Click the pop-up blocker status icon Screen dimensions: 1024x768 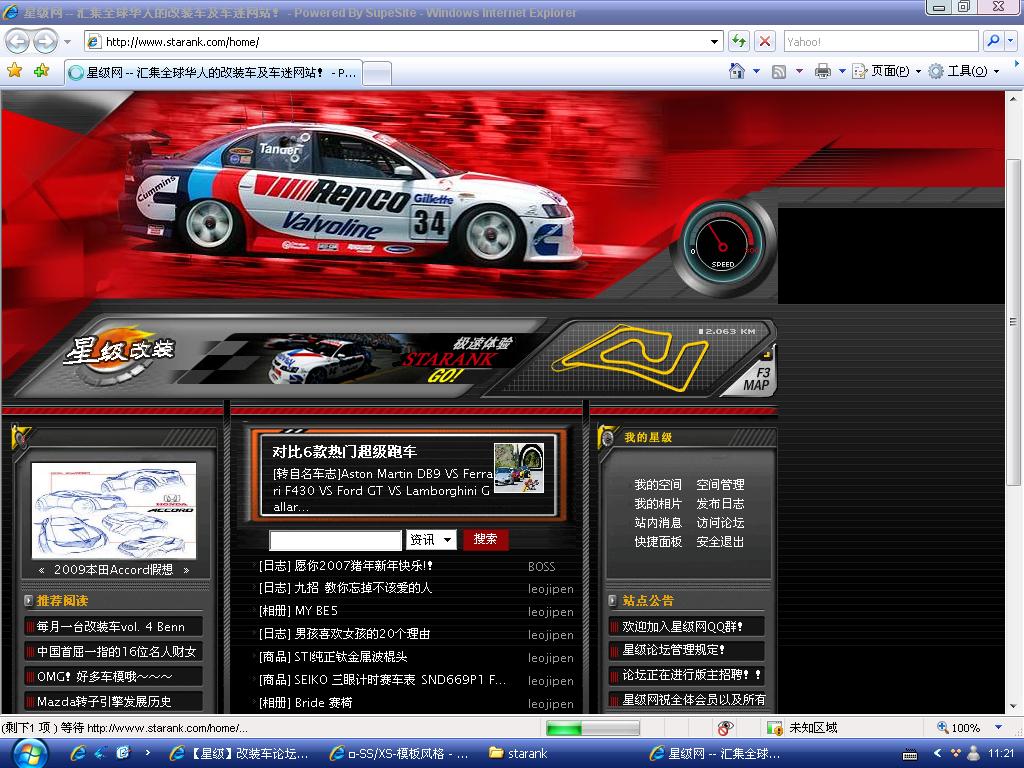point(725,728)
